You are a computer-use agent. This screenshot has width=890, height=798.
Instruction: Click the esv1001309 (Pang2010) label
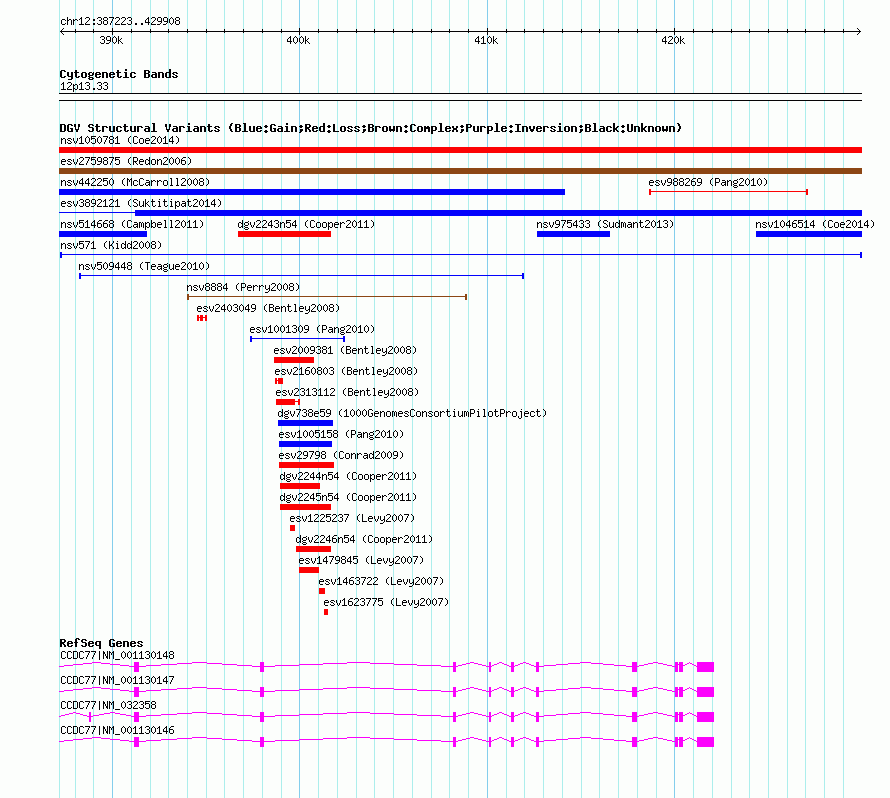[x=312, y=329]
